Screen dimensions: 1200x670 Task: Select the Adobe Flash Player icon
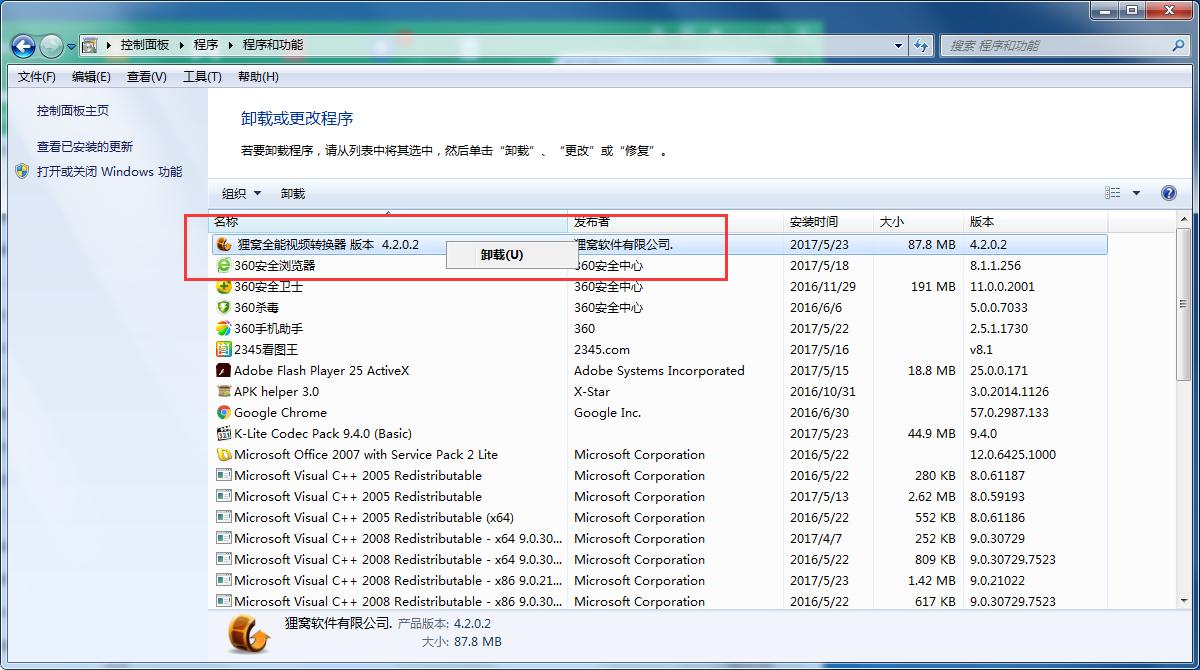224,371
